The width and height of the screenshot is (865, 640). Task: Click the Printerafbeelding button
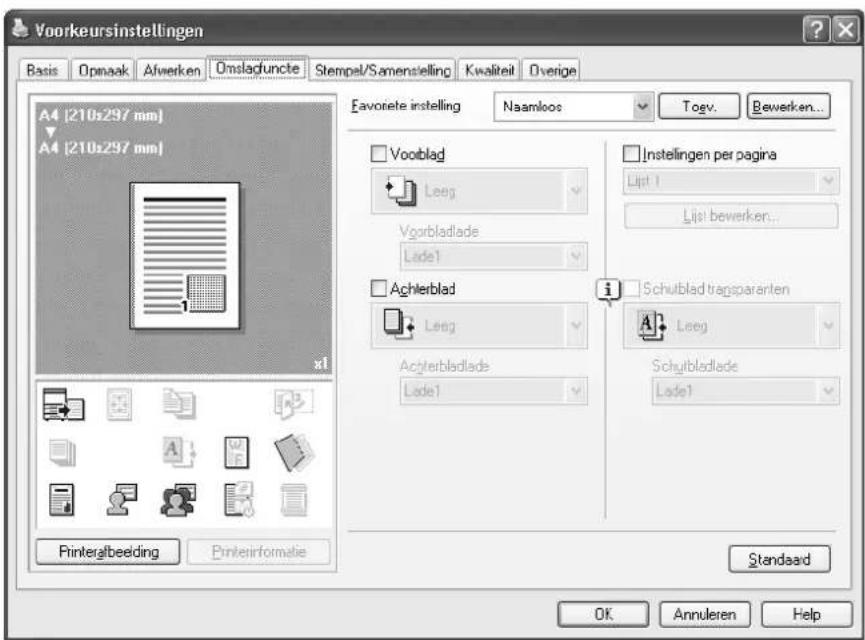coord(108,552)
